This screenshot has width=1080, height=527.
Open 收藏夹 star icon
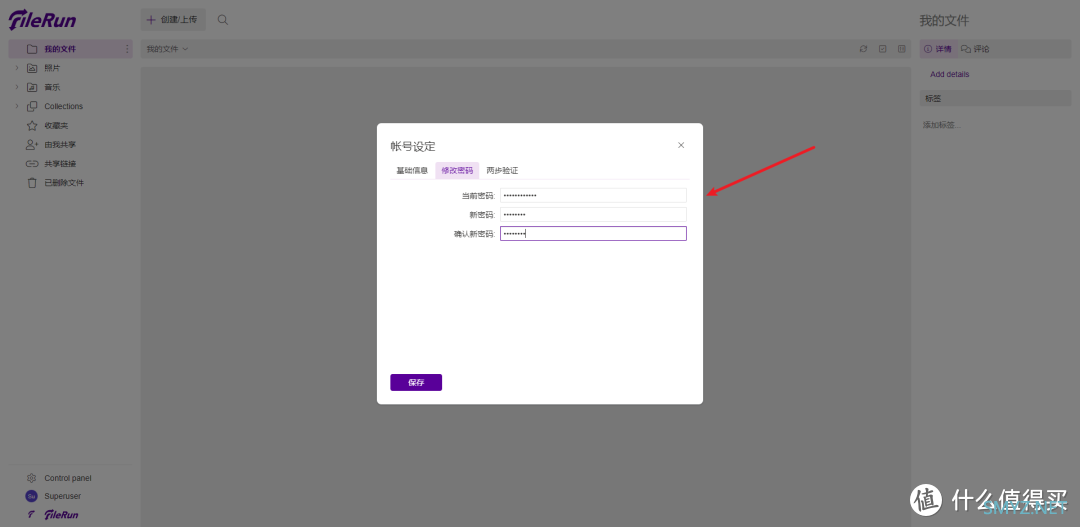(32, 126)
